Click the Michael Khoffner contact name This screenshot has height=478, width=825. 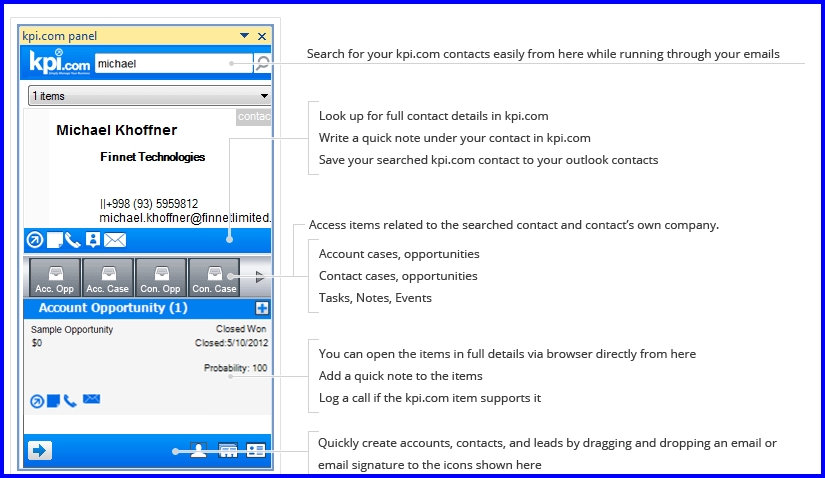[117, 130]
